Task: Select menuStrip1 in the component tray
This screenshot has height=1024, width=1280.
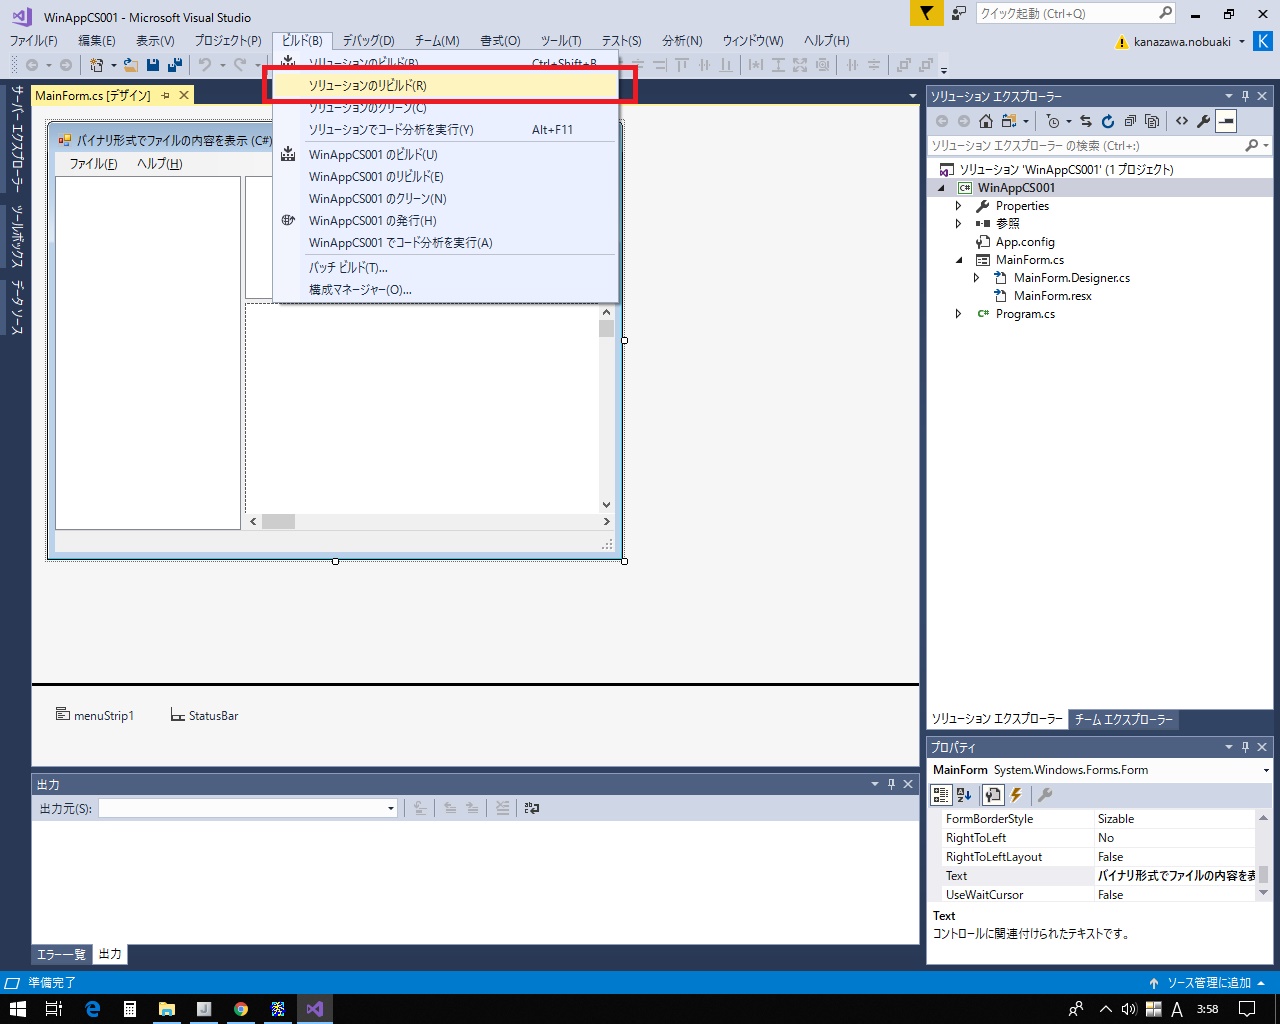Action: coord(94,716)
